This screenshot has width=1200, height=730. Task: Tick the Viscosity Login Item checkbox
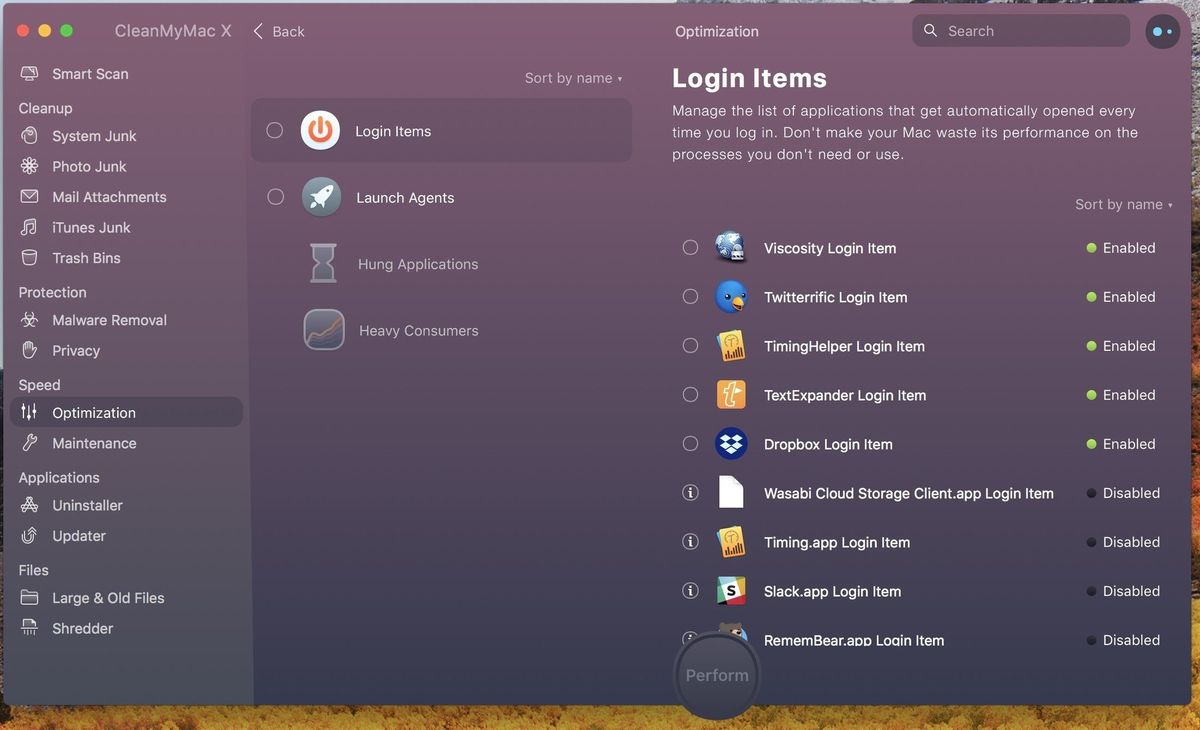click(x=690, y=247)
